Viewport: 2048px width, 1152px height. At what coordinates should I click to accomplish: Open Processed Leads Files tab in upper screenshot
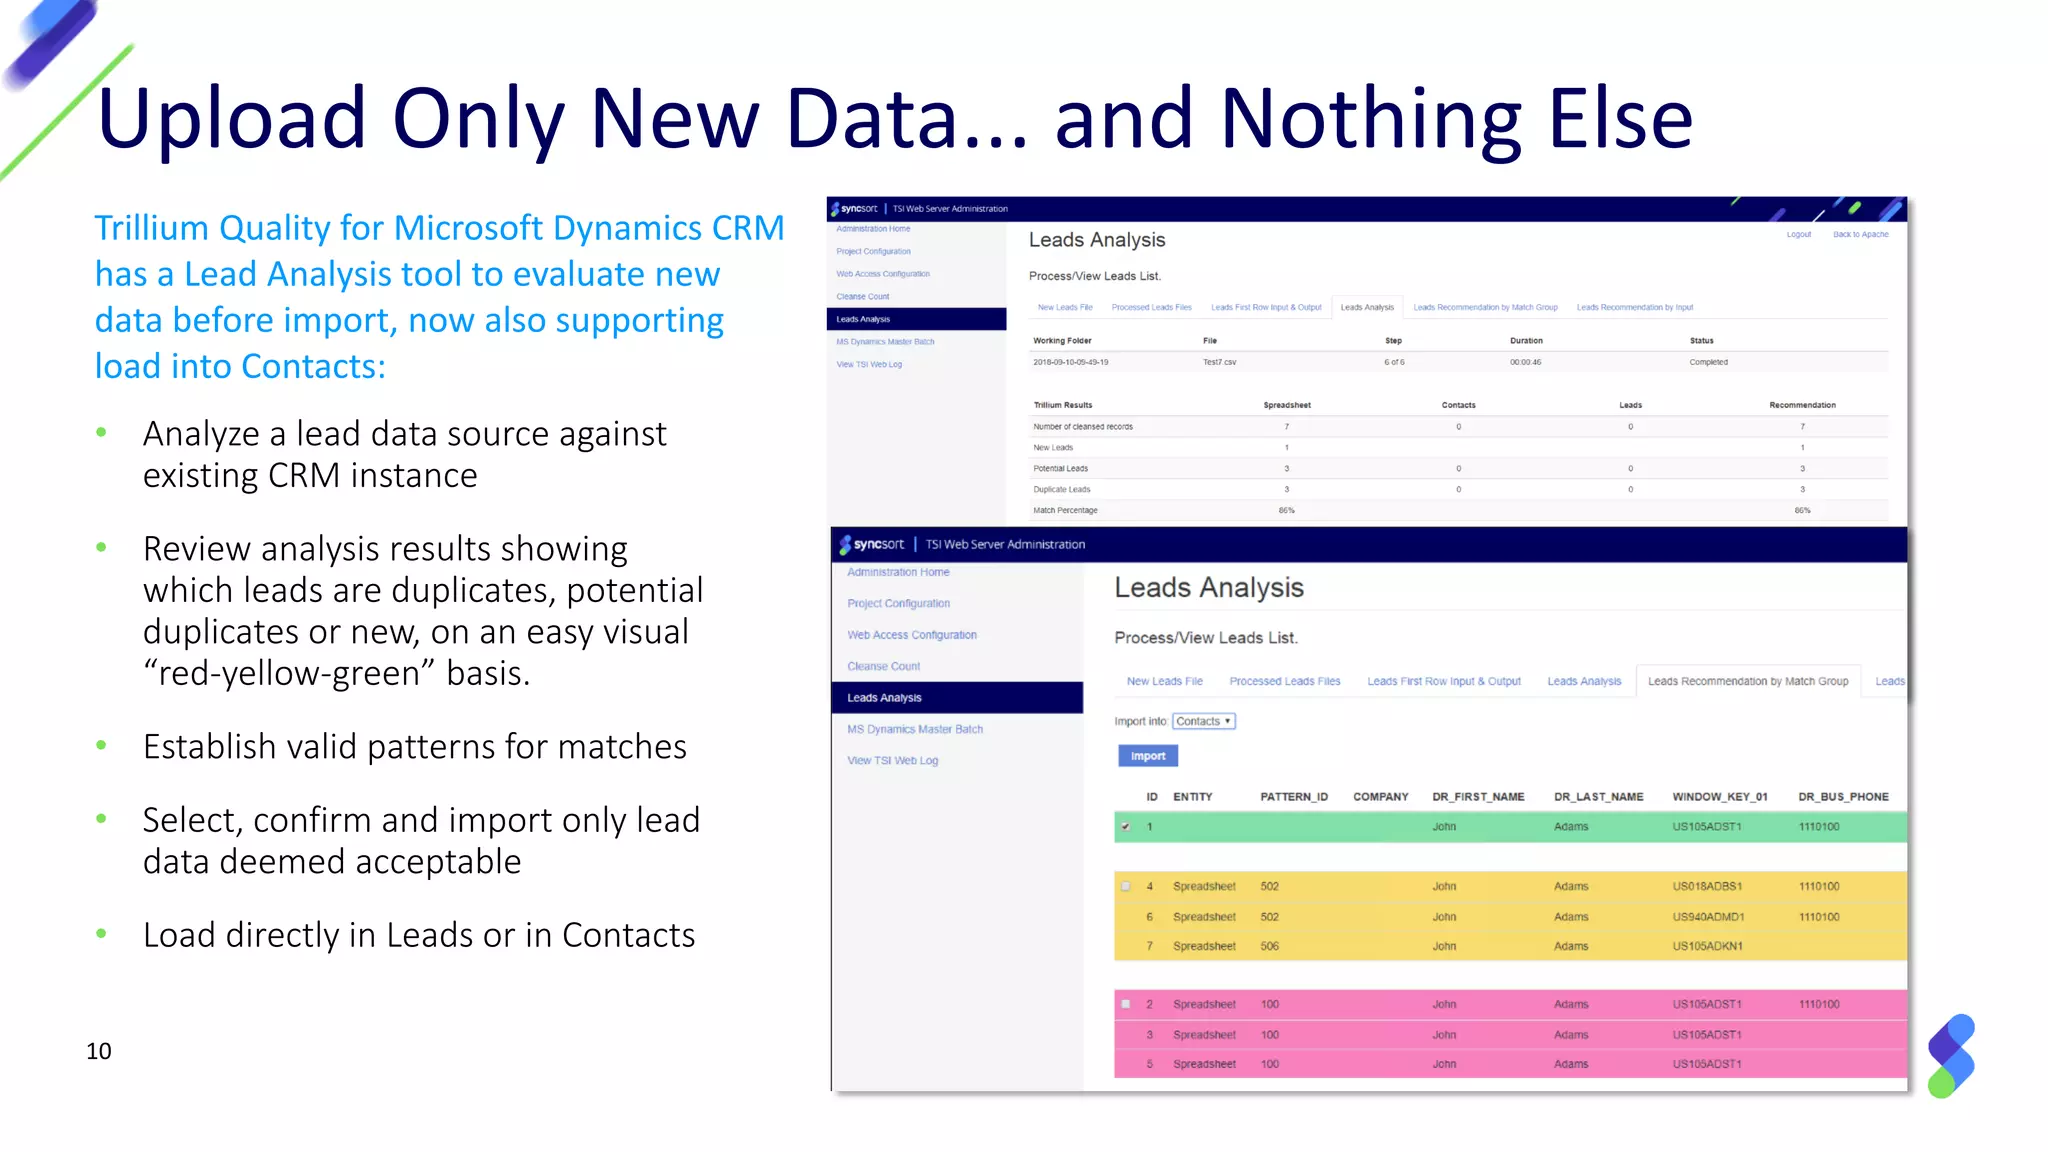click(1152, 308)
